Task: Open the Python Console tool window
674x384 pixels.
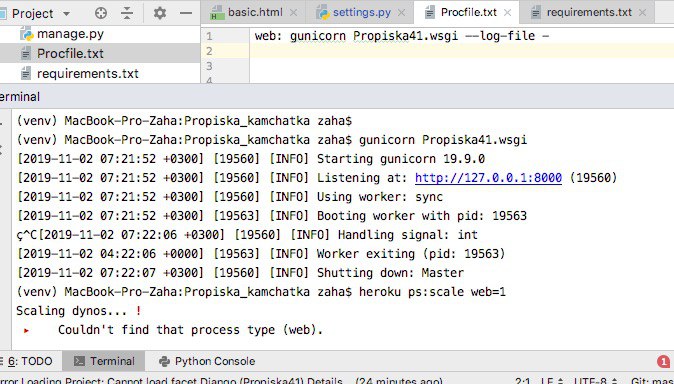Action: point(207,361)
